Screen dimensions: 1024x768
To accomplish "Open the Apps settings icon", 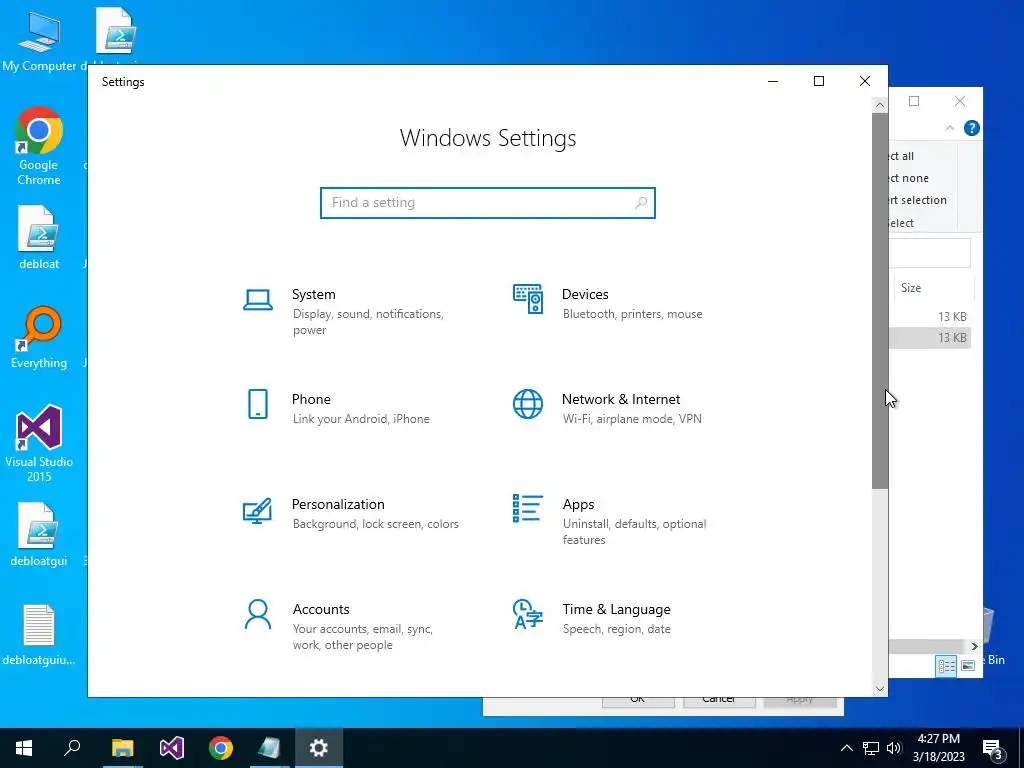I will click(x=528, y=509).
